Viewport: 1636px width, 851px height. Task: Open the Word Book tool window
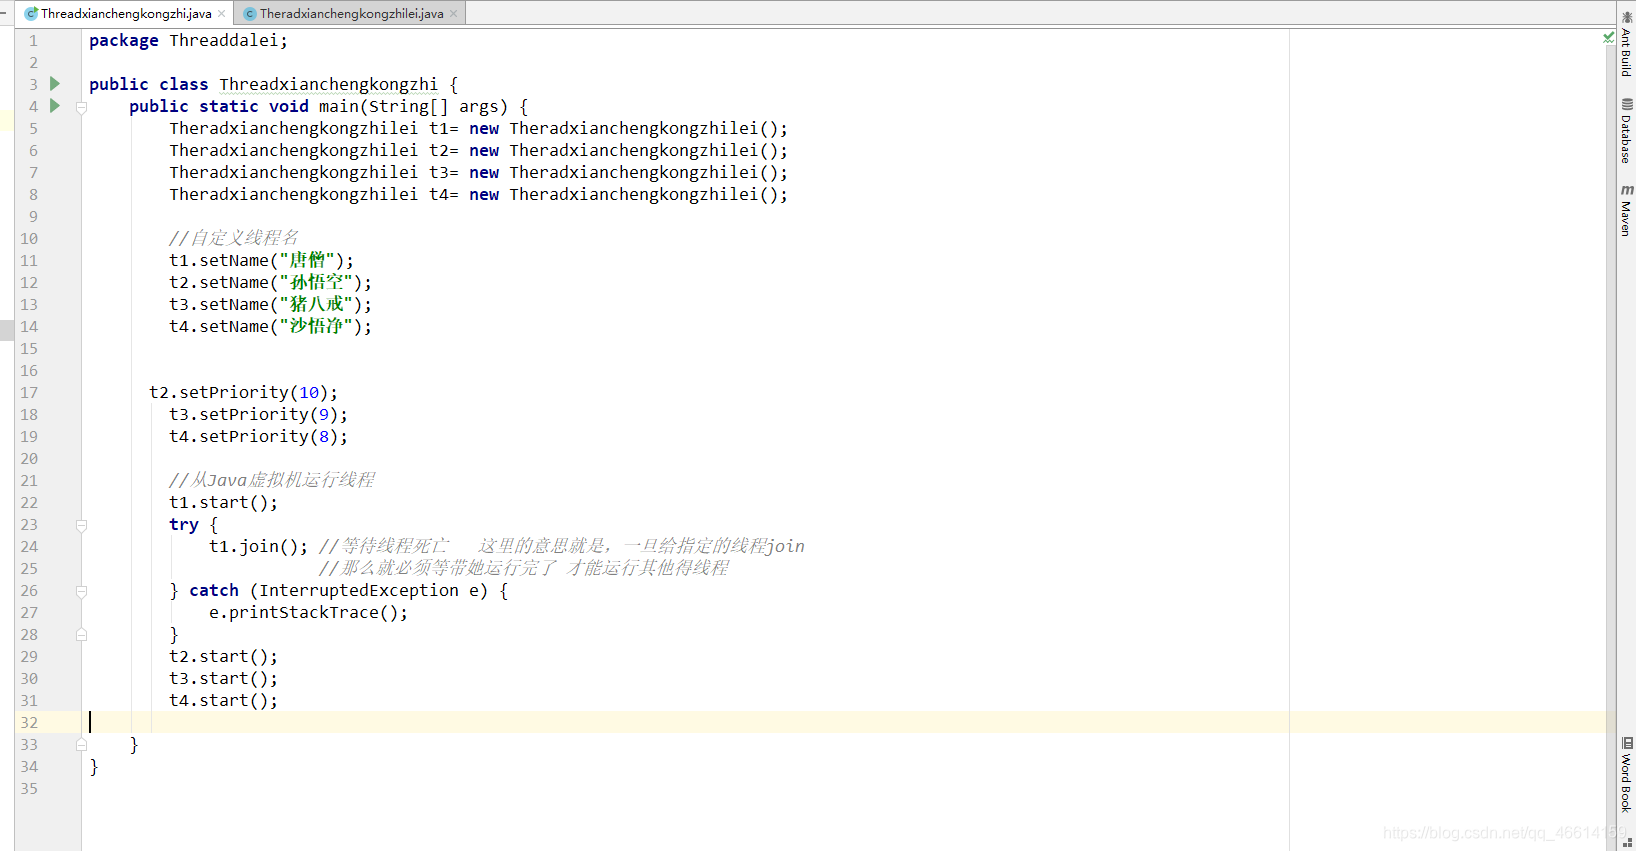pyautogui.click(x=1627, y=775)
